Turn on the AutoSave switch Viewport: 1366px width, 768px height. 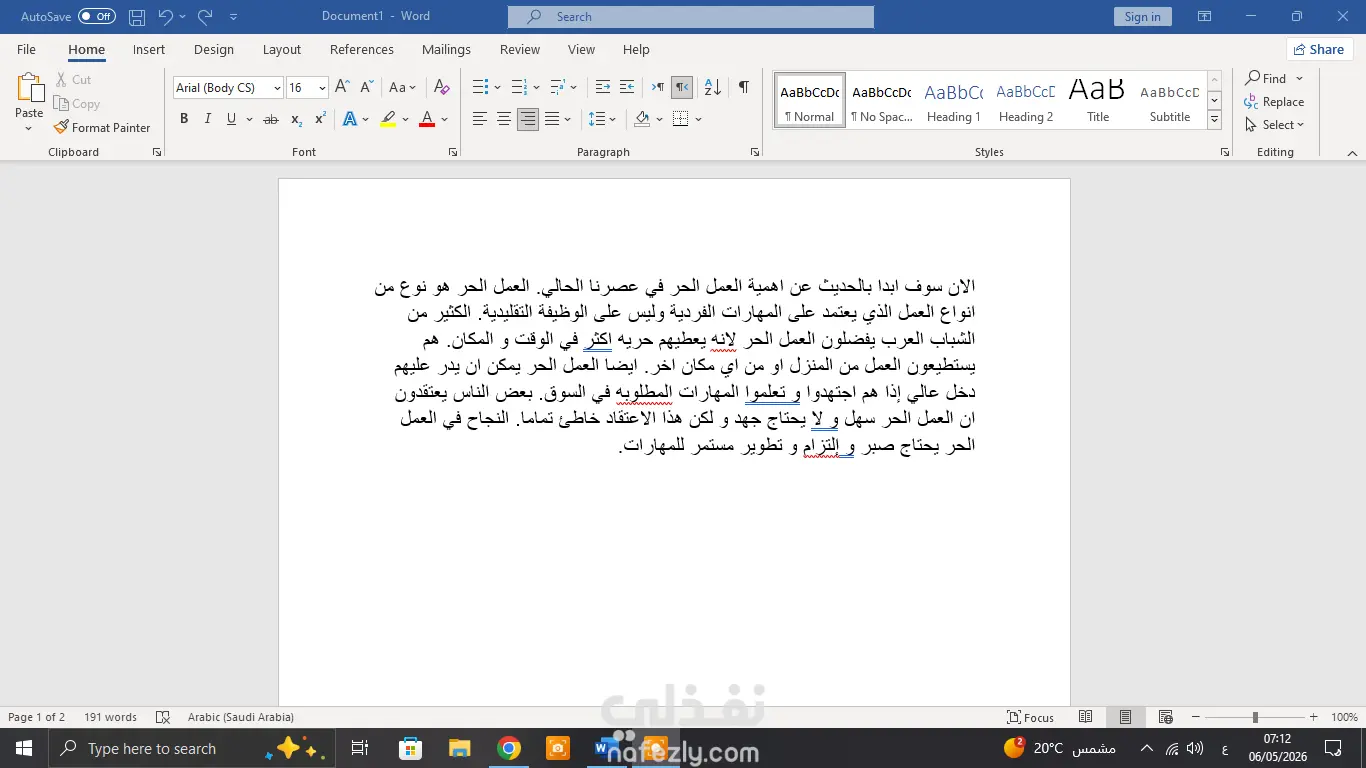(x=97, y=17)
